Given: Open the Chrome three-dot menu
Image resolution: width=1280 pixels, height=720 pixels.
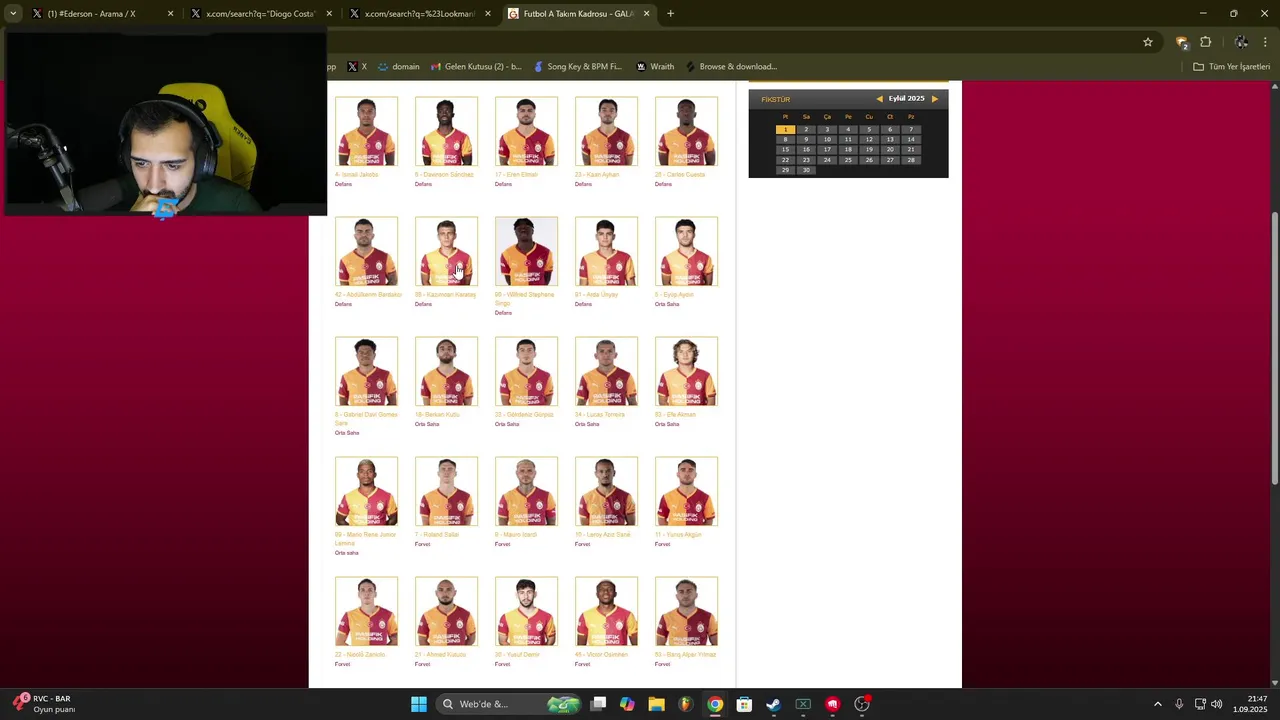Looking at the screenshot, I should point(1265,42).
